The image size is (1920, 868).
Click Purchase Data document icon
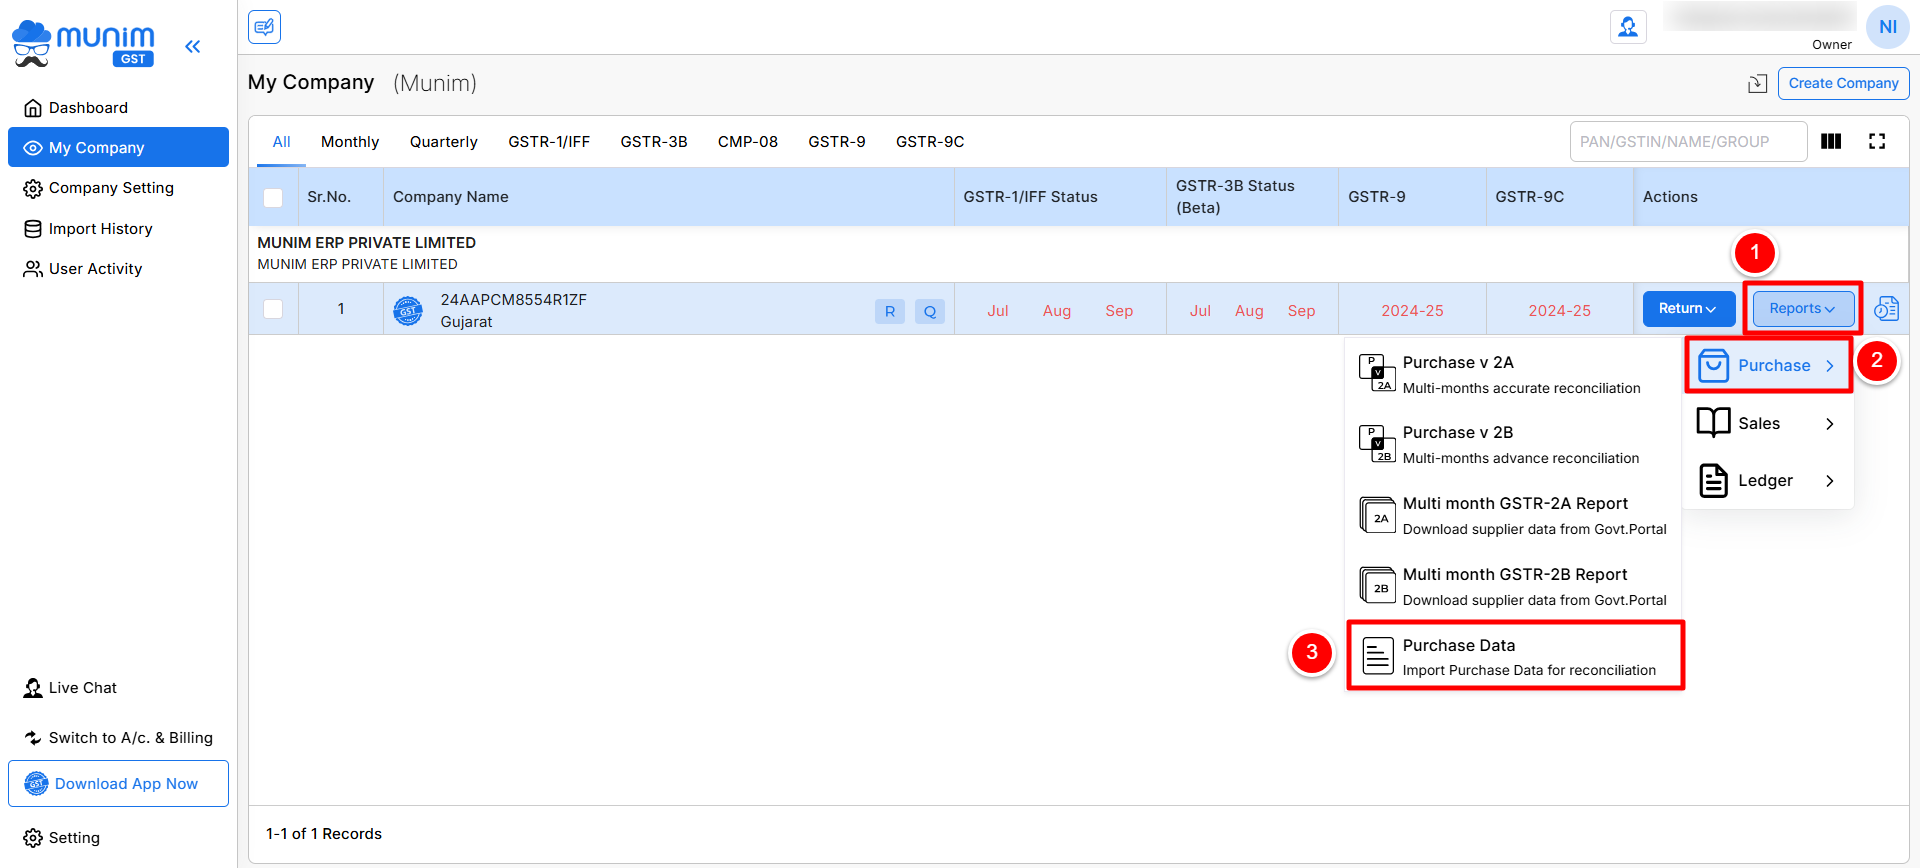coord(1378,656)
